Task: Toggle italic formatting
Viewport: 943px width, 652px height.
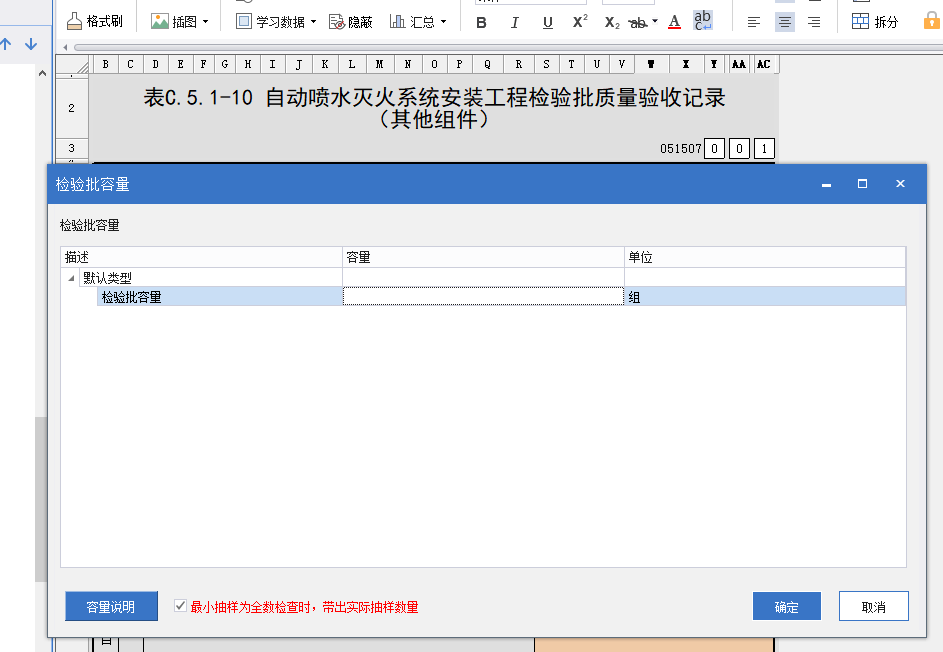Action: click(x=514, y=23)
